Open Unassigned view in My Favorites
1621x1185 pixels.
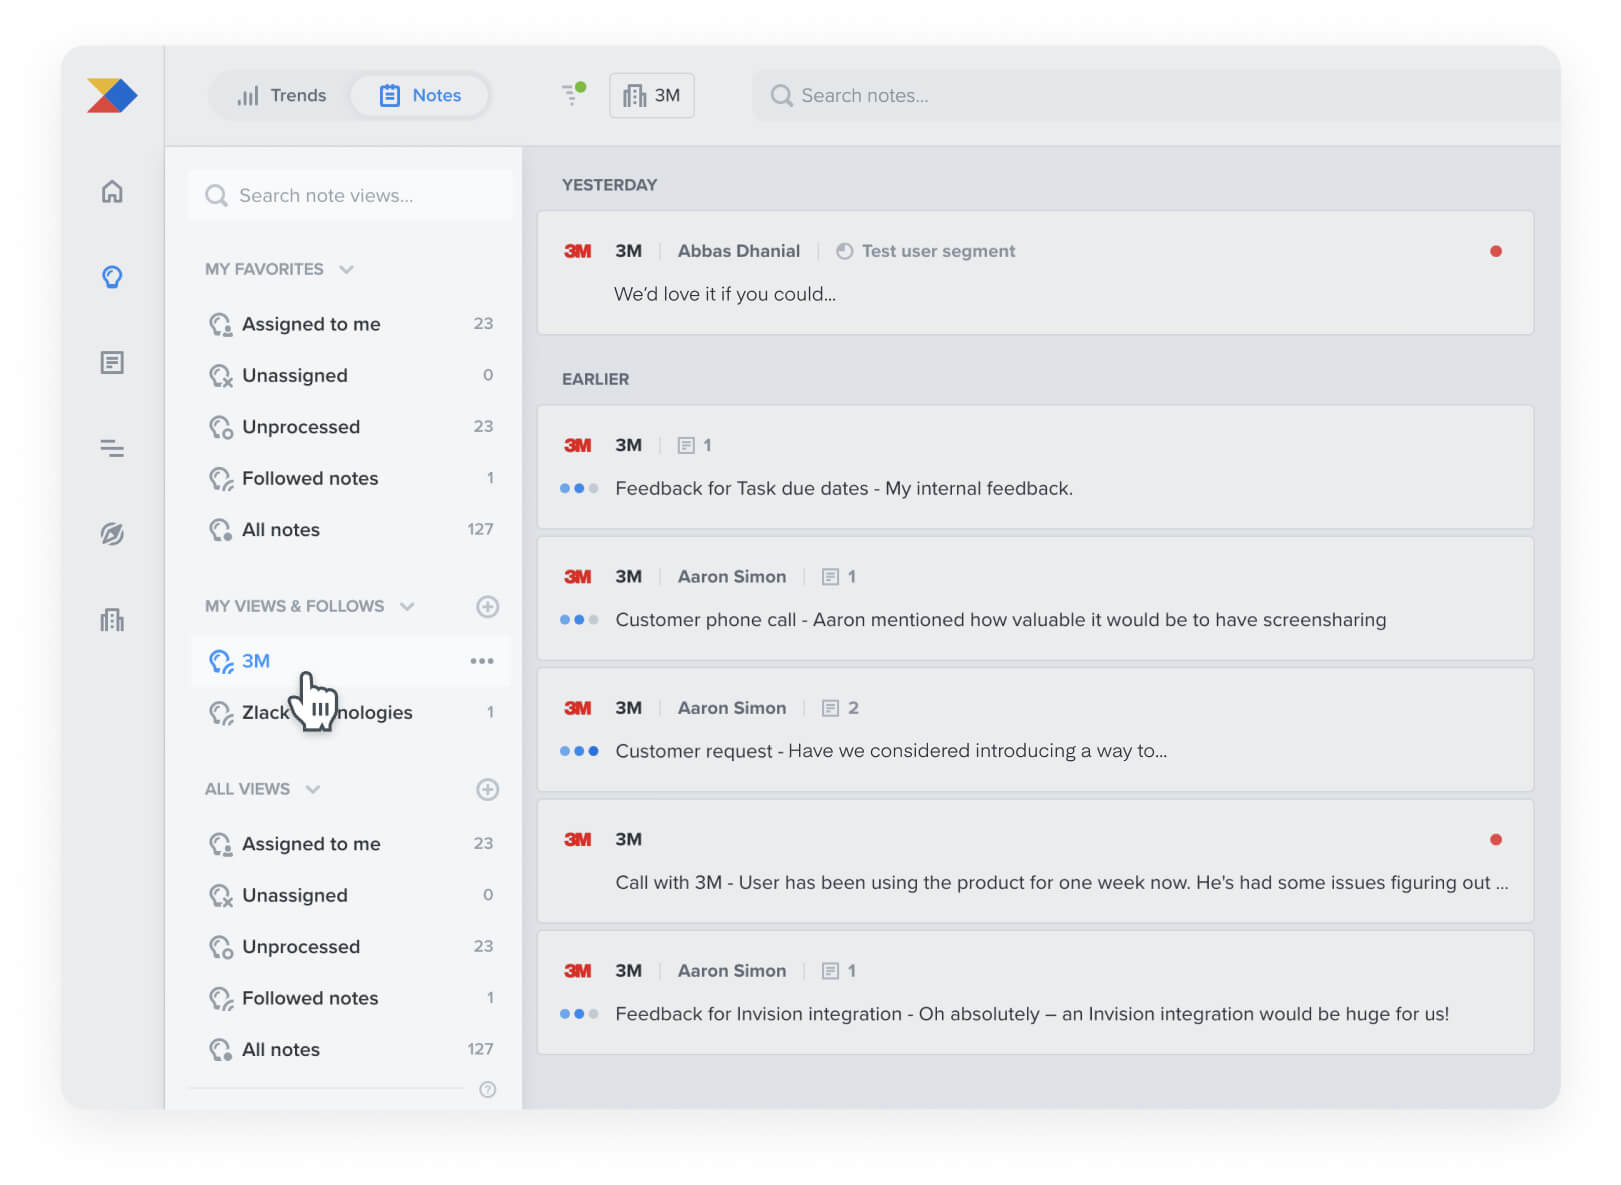(x=350, y=375)
